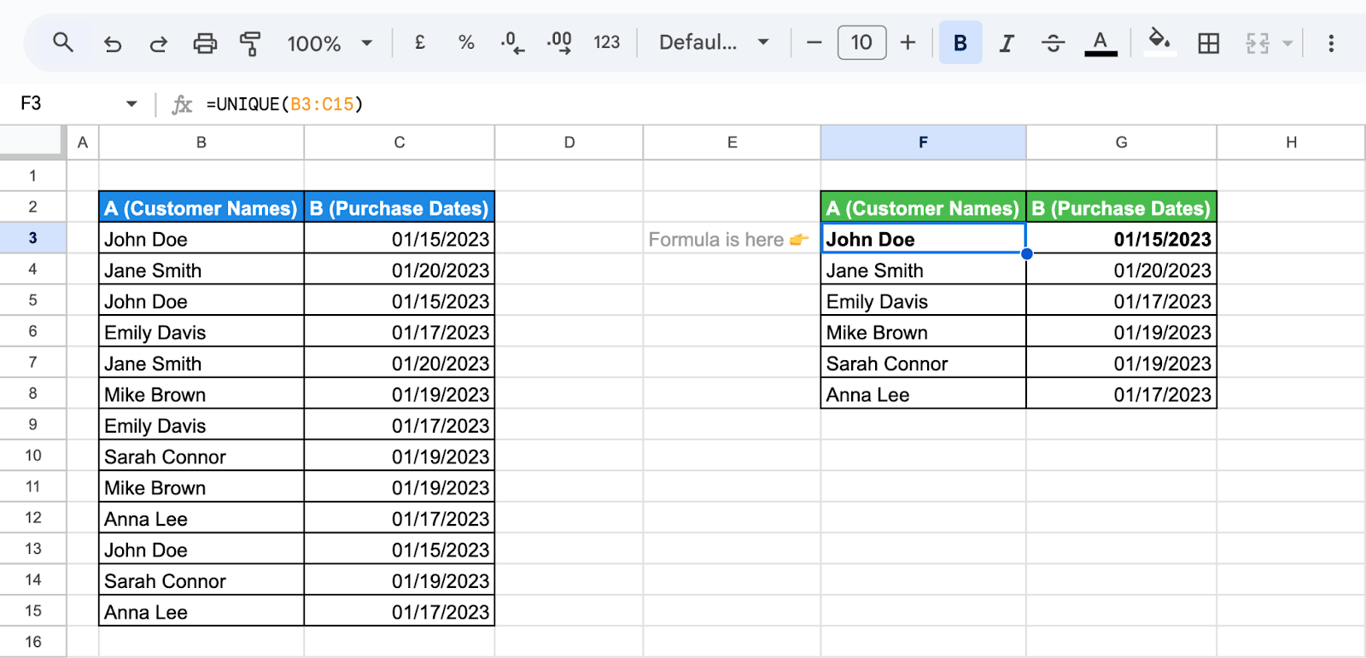Toggle bold formatting
Viewport: 1366px width, 658px height.
point(960,43)
